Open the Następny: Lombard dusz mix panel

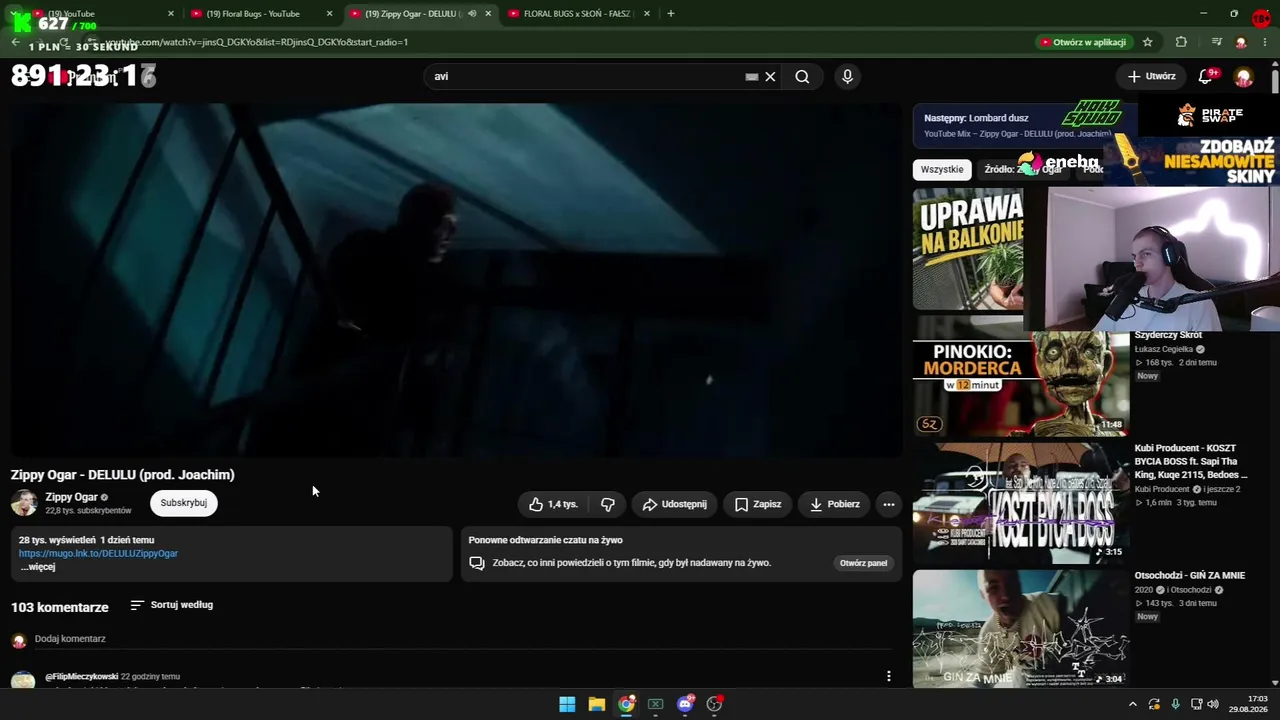click(x=1018, y=125)
